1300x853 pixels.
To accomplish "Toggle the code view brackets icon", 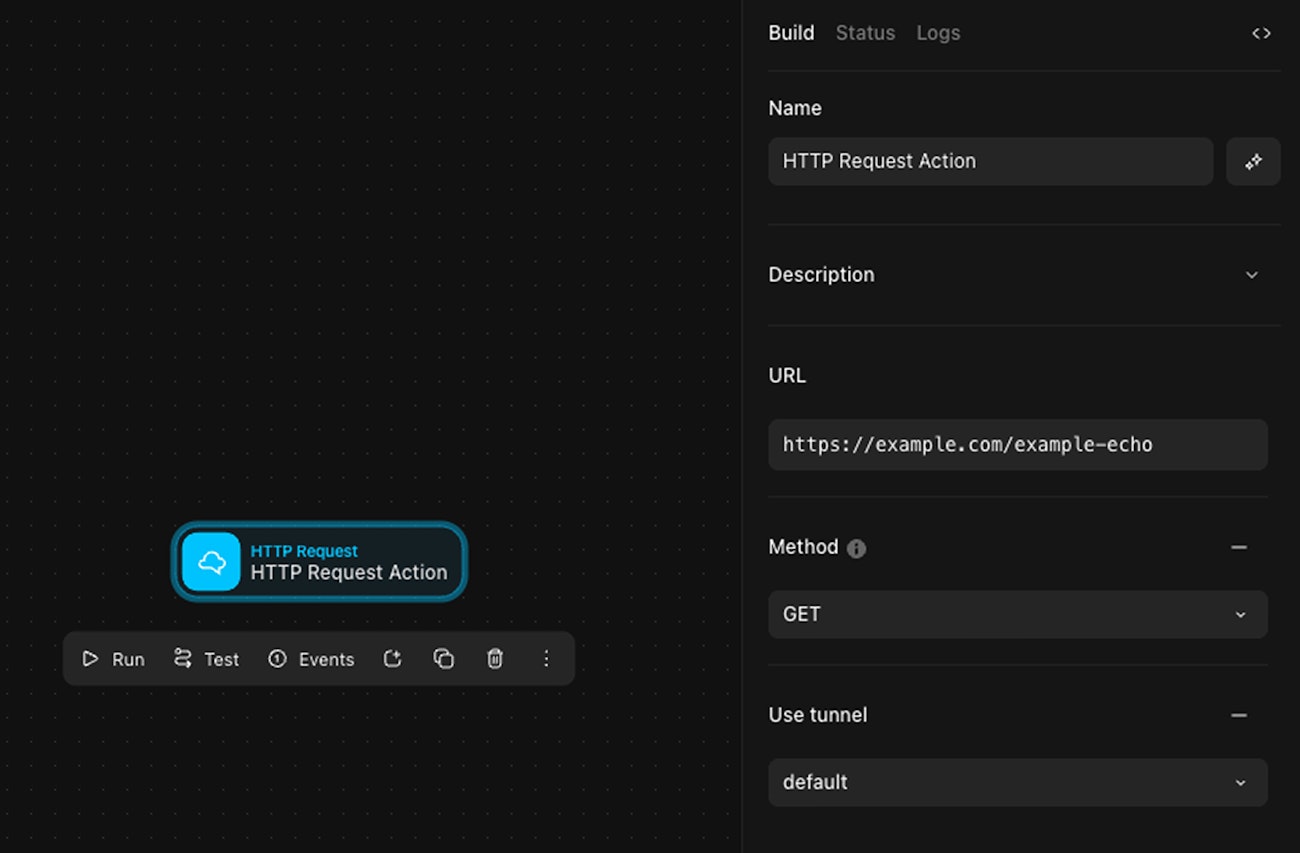I will 1261,33.
